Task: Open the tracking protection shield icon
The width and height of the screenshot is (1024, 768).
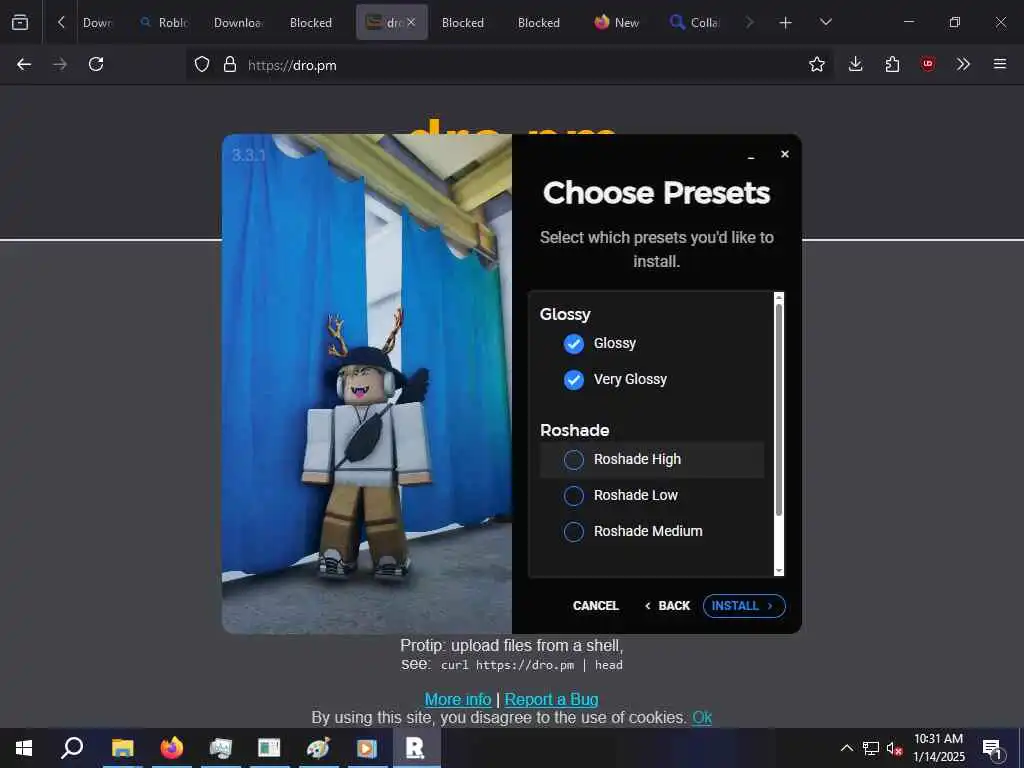Action: [x=202, y=64]
